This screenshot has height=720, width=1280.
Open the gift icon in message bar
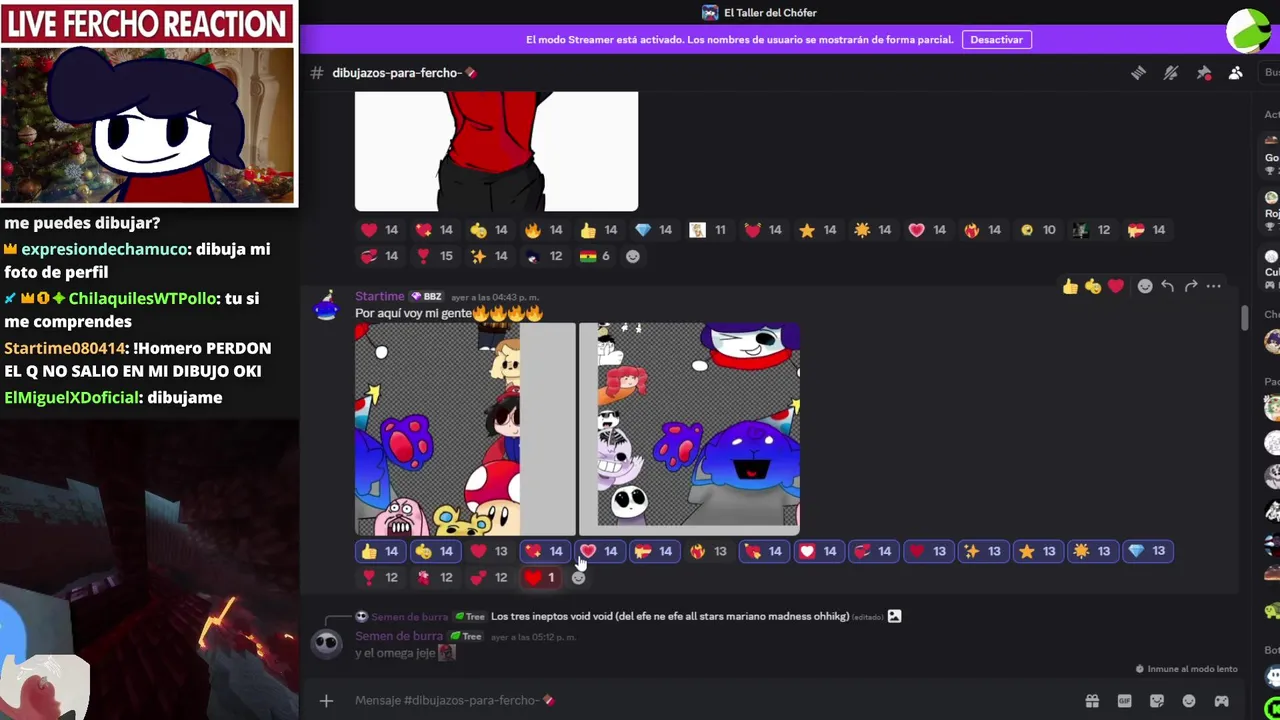(x=1092, y=701)
